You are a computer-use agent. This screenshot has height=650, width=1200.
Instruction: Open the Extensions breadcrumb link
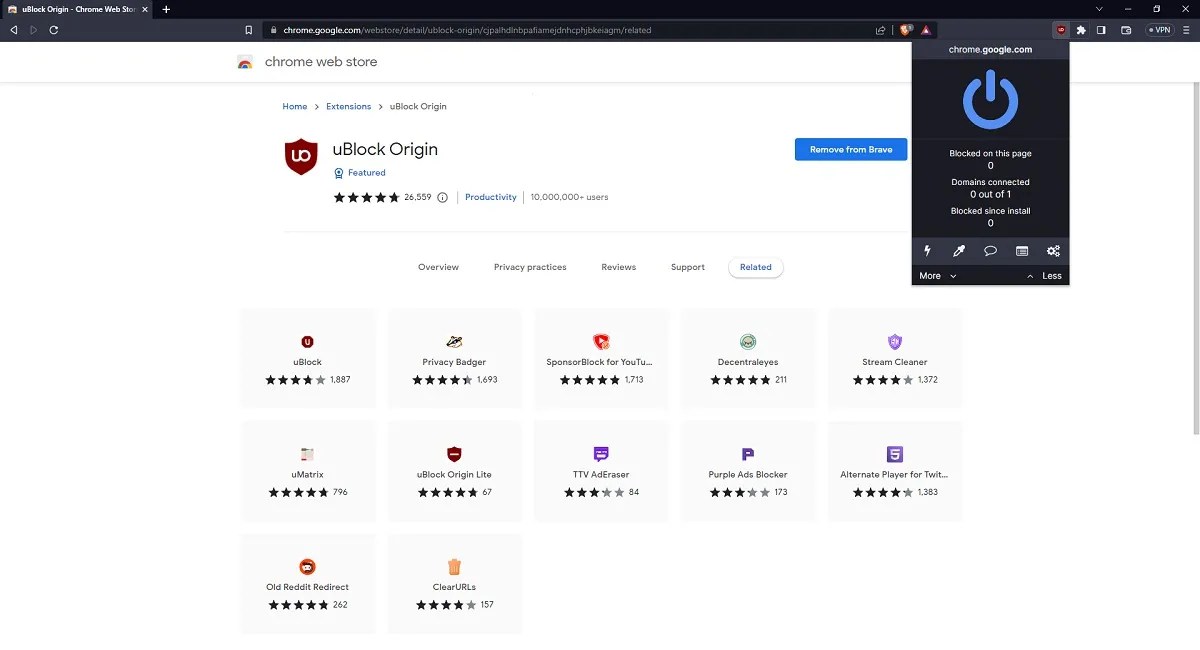pyautogui.click(x=348, y=106)
